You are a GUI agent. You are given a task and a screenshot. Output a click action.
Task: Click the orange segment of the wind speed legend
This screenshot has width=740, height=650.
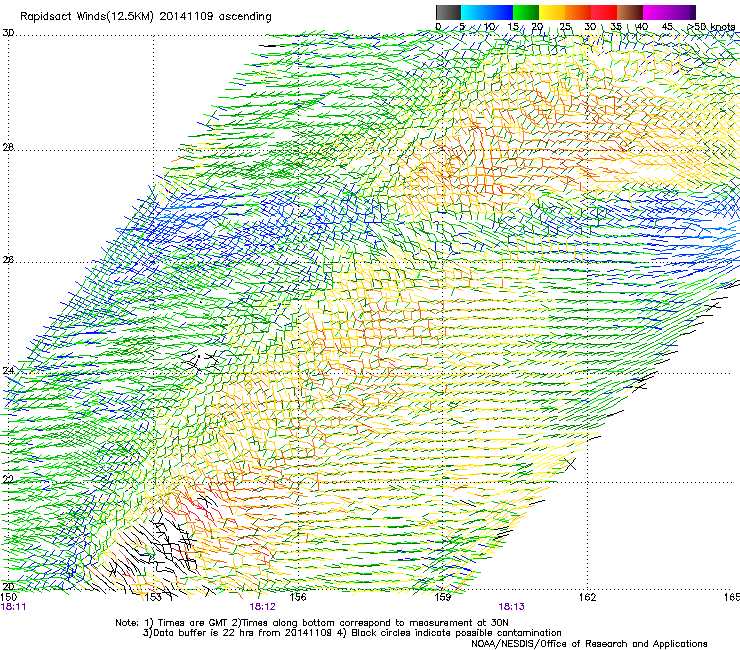(578, 12)
